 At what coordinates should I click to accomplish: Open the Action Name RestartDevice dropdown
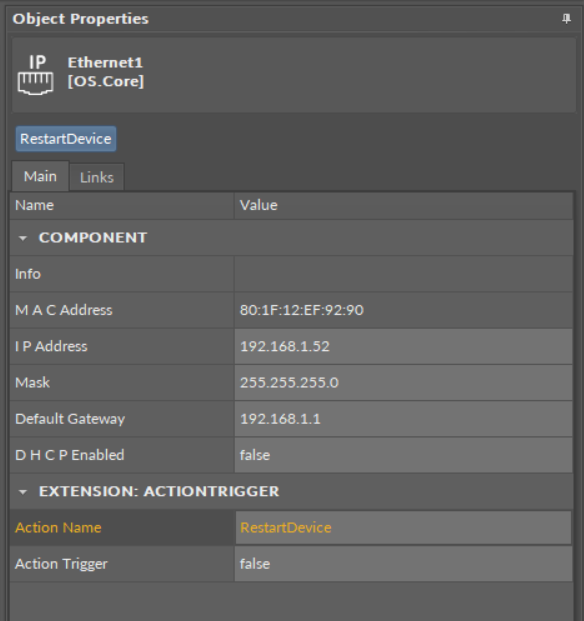[x=403, y=528]
